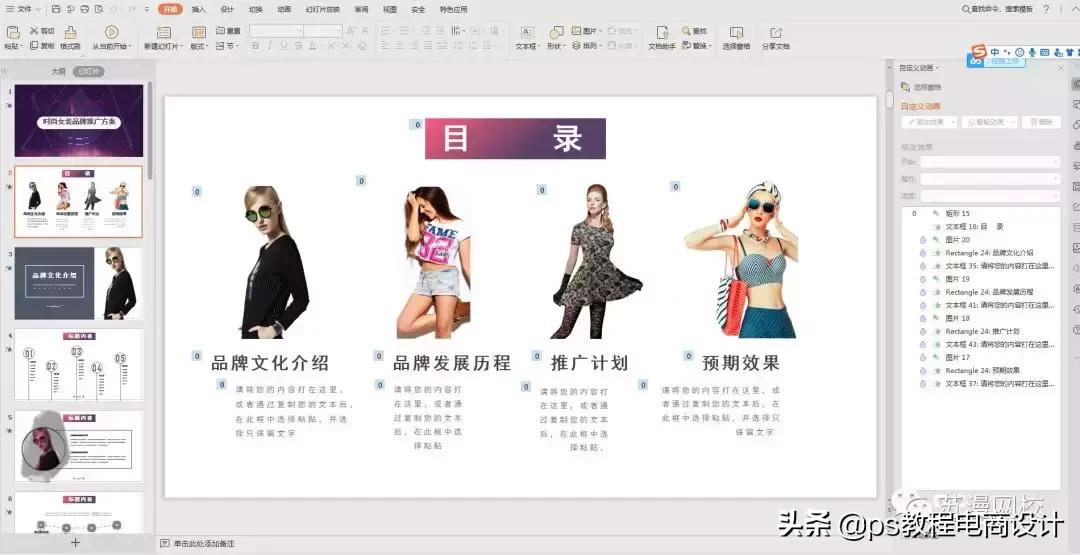Switch to the Home (开始) ribbon tab

point(170,10)
